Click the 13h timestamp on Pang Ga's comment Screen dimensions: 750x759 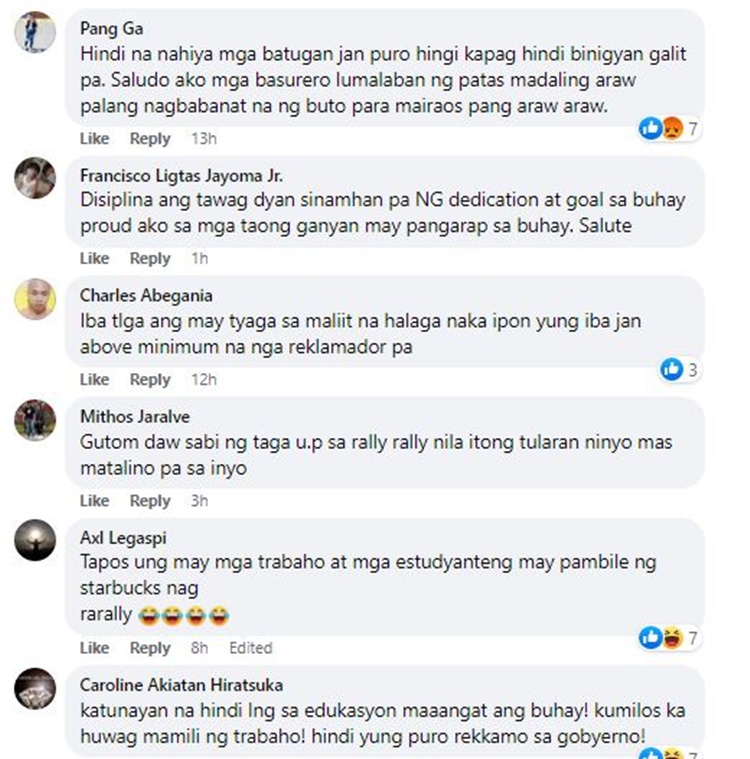point(204,138)
